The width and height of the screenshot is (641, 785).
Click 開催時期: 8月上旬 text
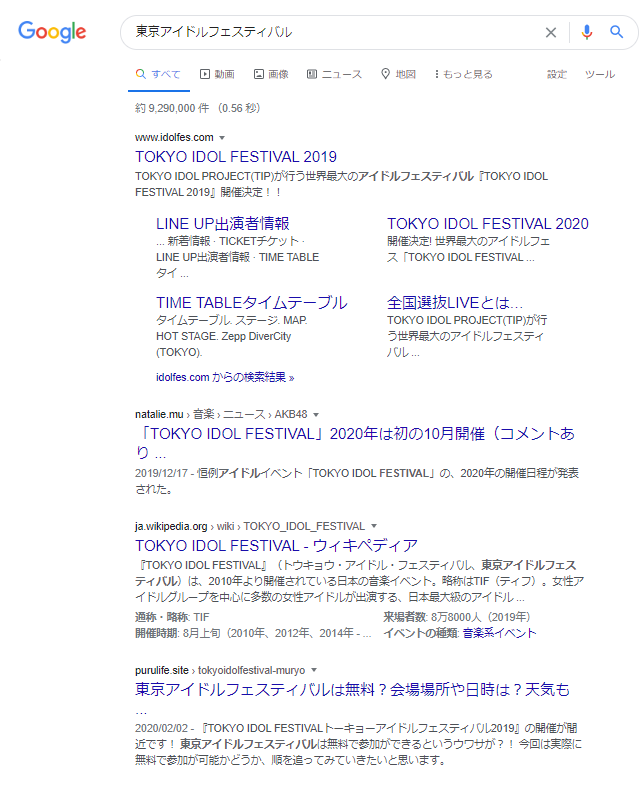[x=253, y=633]
